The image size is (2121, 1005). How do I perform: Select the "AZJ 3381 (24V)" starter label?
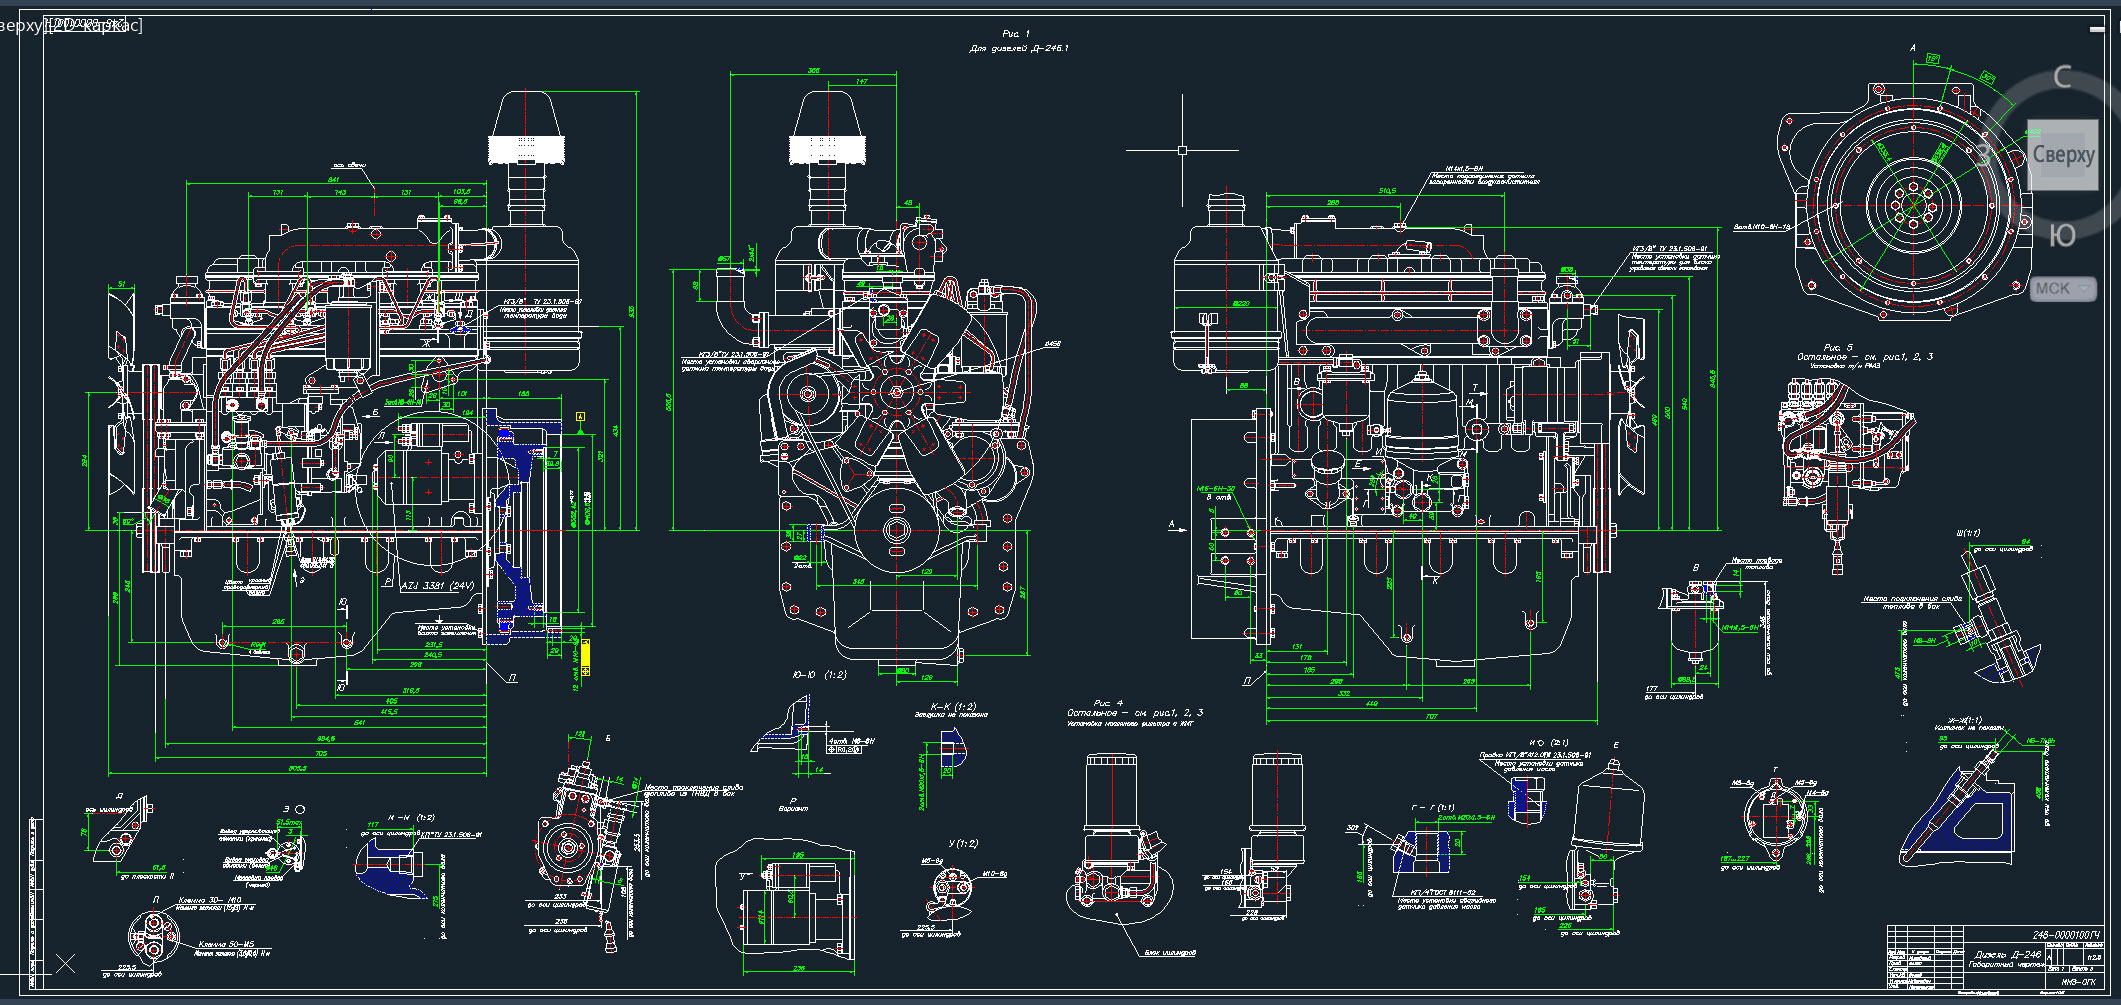coord(437,586)
